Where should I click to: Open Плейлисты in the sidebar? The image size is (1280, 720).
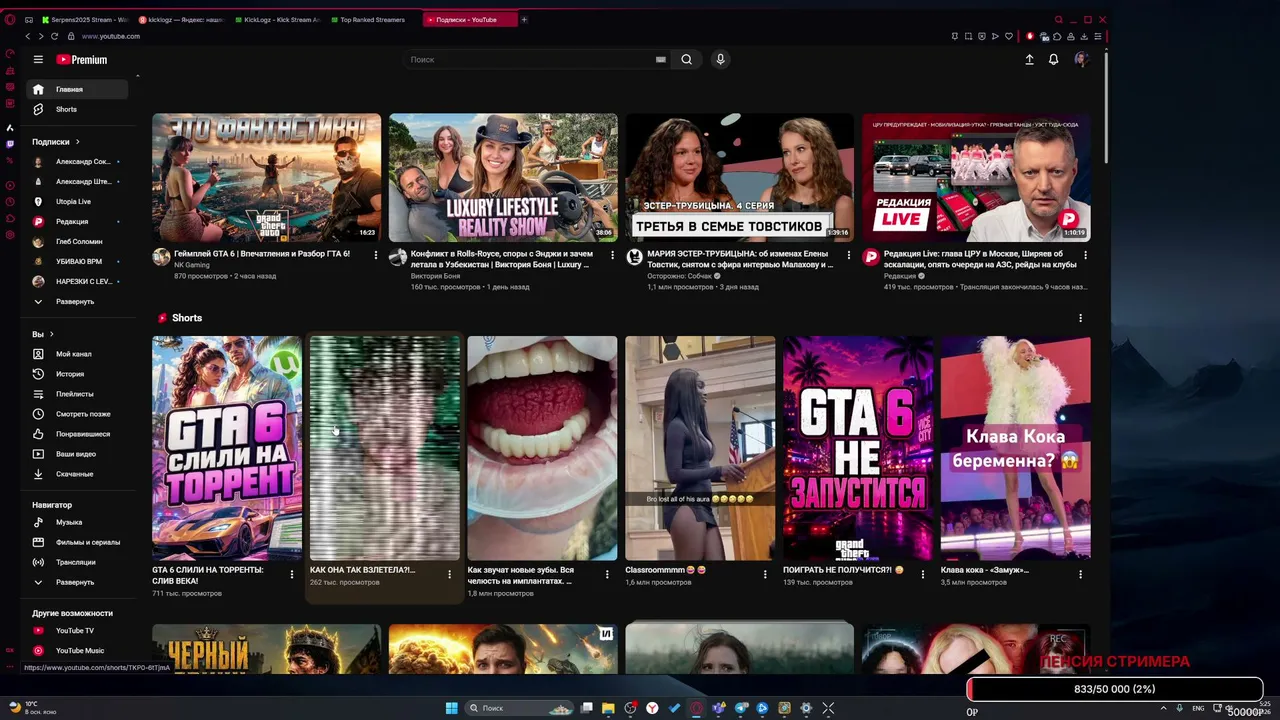[77, 394]
